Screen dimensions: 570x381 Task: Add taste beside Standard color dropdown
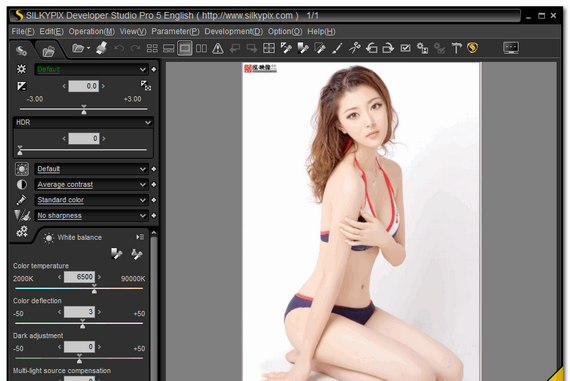coord(154,200)
